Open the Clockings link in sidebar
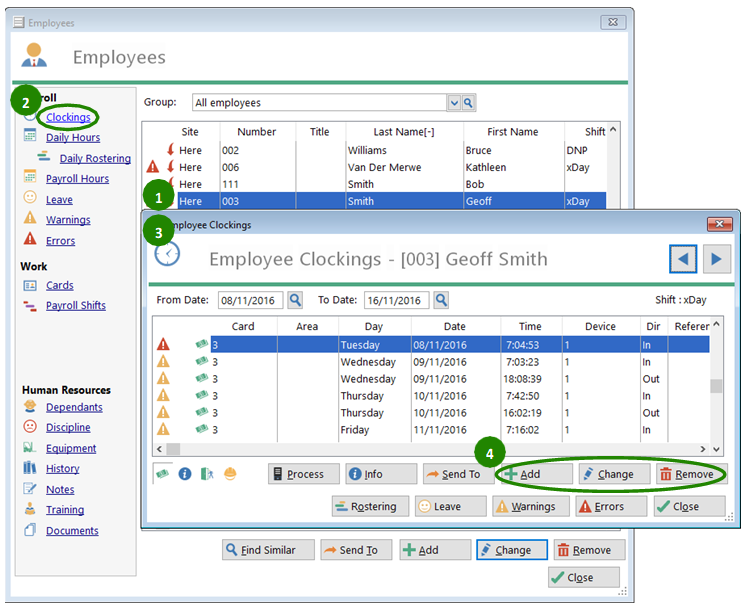 click(x=67, y=118)
